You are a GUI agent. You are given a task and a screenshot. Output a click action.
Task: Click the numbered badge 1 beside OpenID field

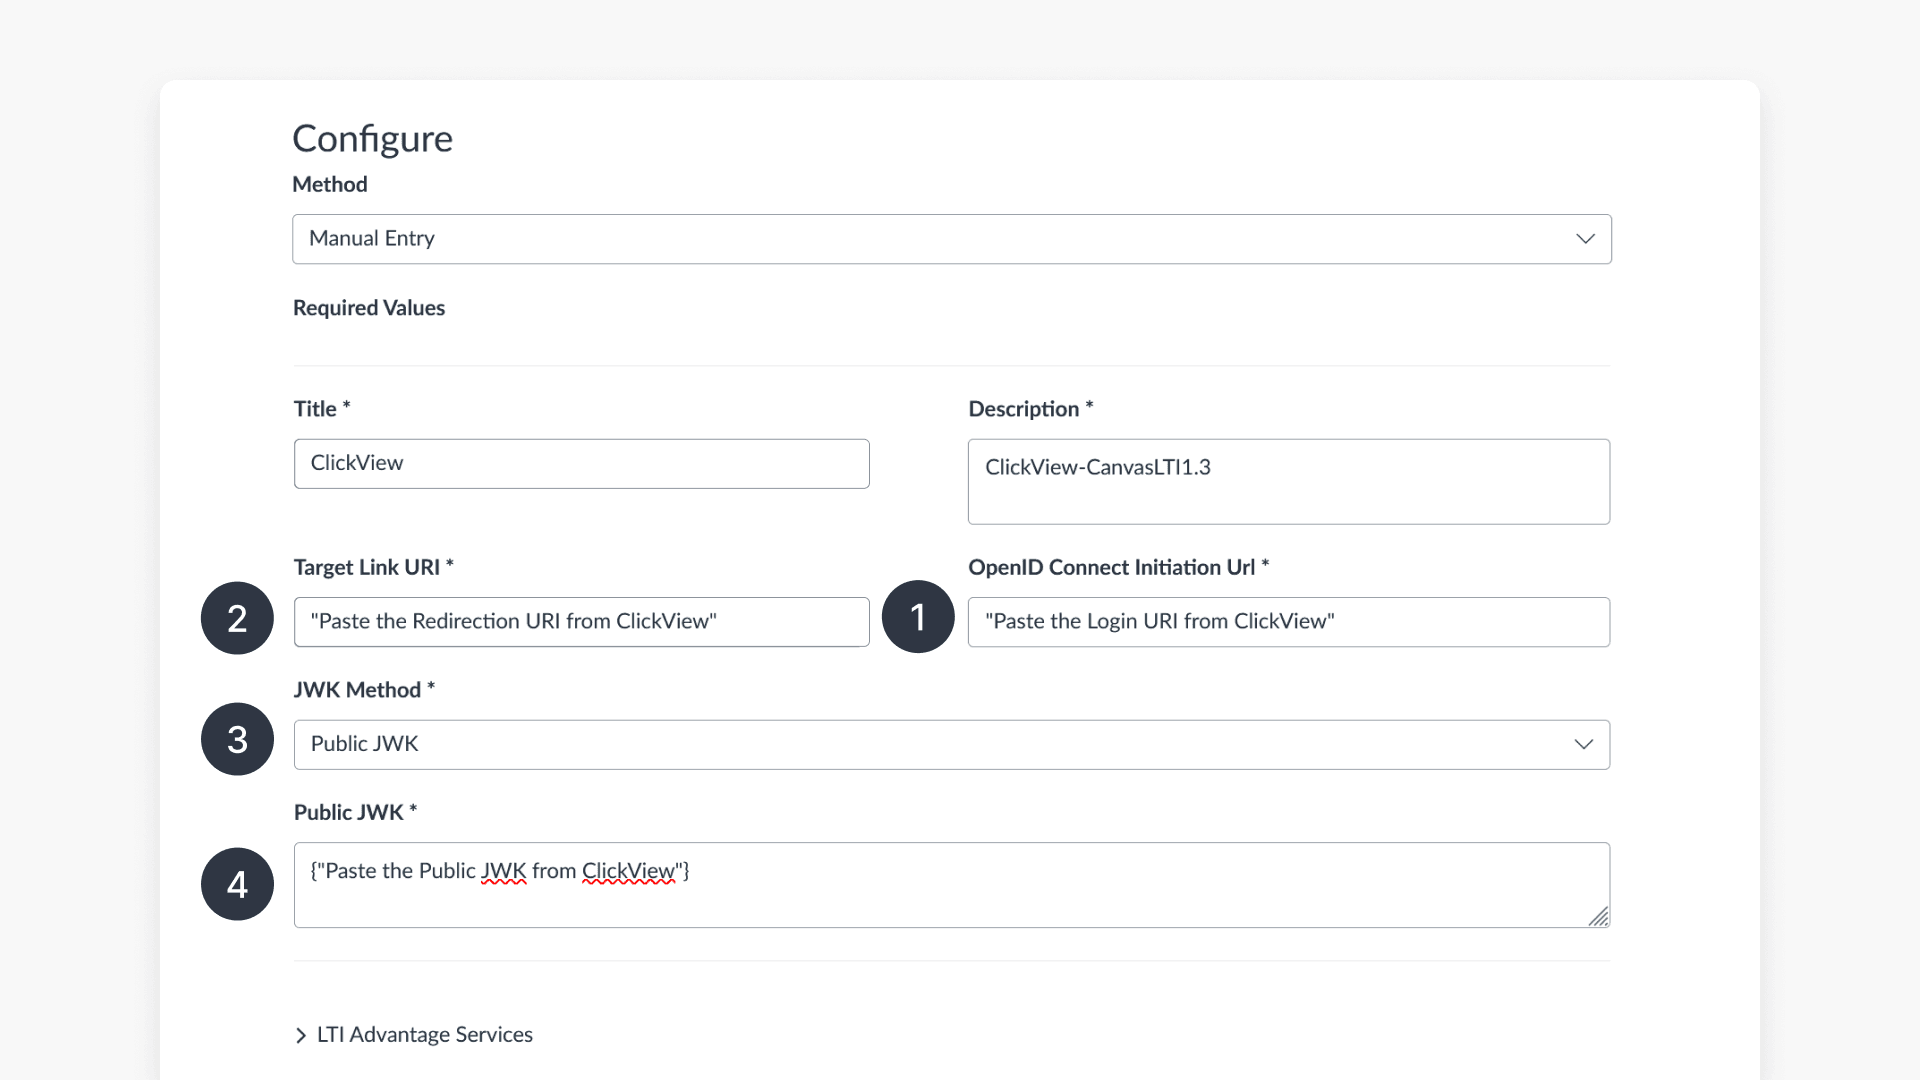tap(917, 618)
